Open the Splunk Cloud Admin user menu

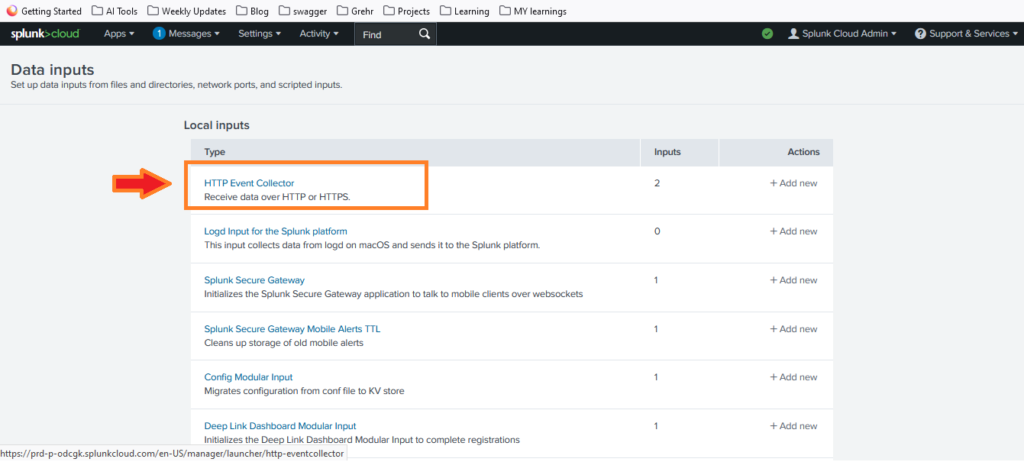tap(842, 34)
